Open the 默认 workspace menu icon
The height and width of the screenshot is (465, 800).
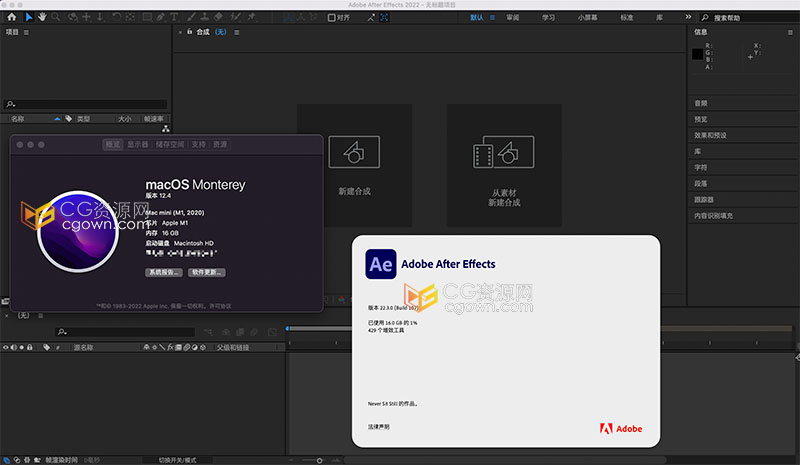coord(492,17)
